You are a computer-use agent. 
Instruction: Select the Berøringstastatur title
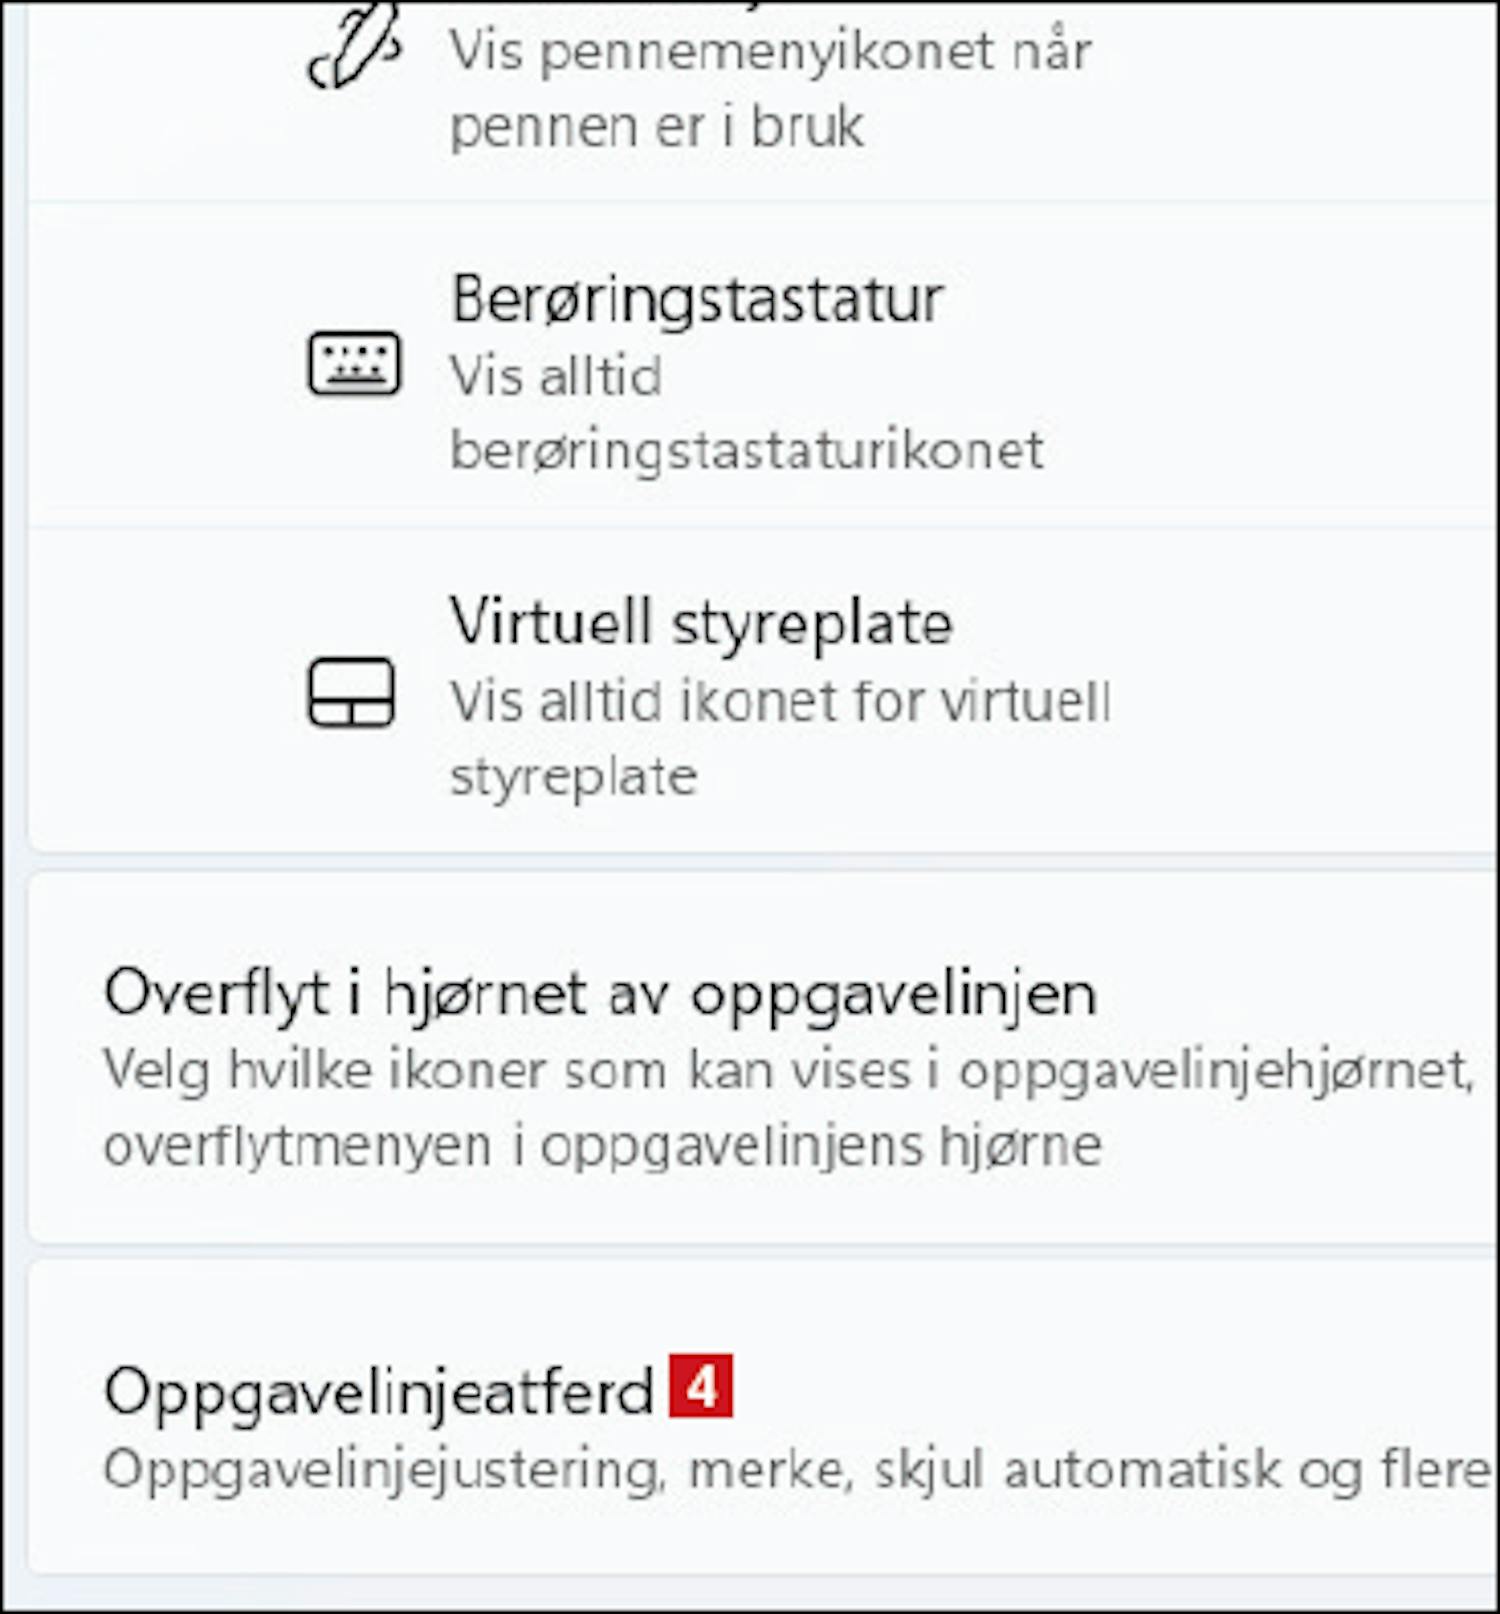pos(697,299)
